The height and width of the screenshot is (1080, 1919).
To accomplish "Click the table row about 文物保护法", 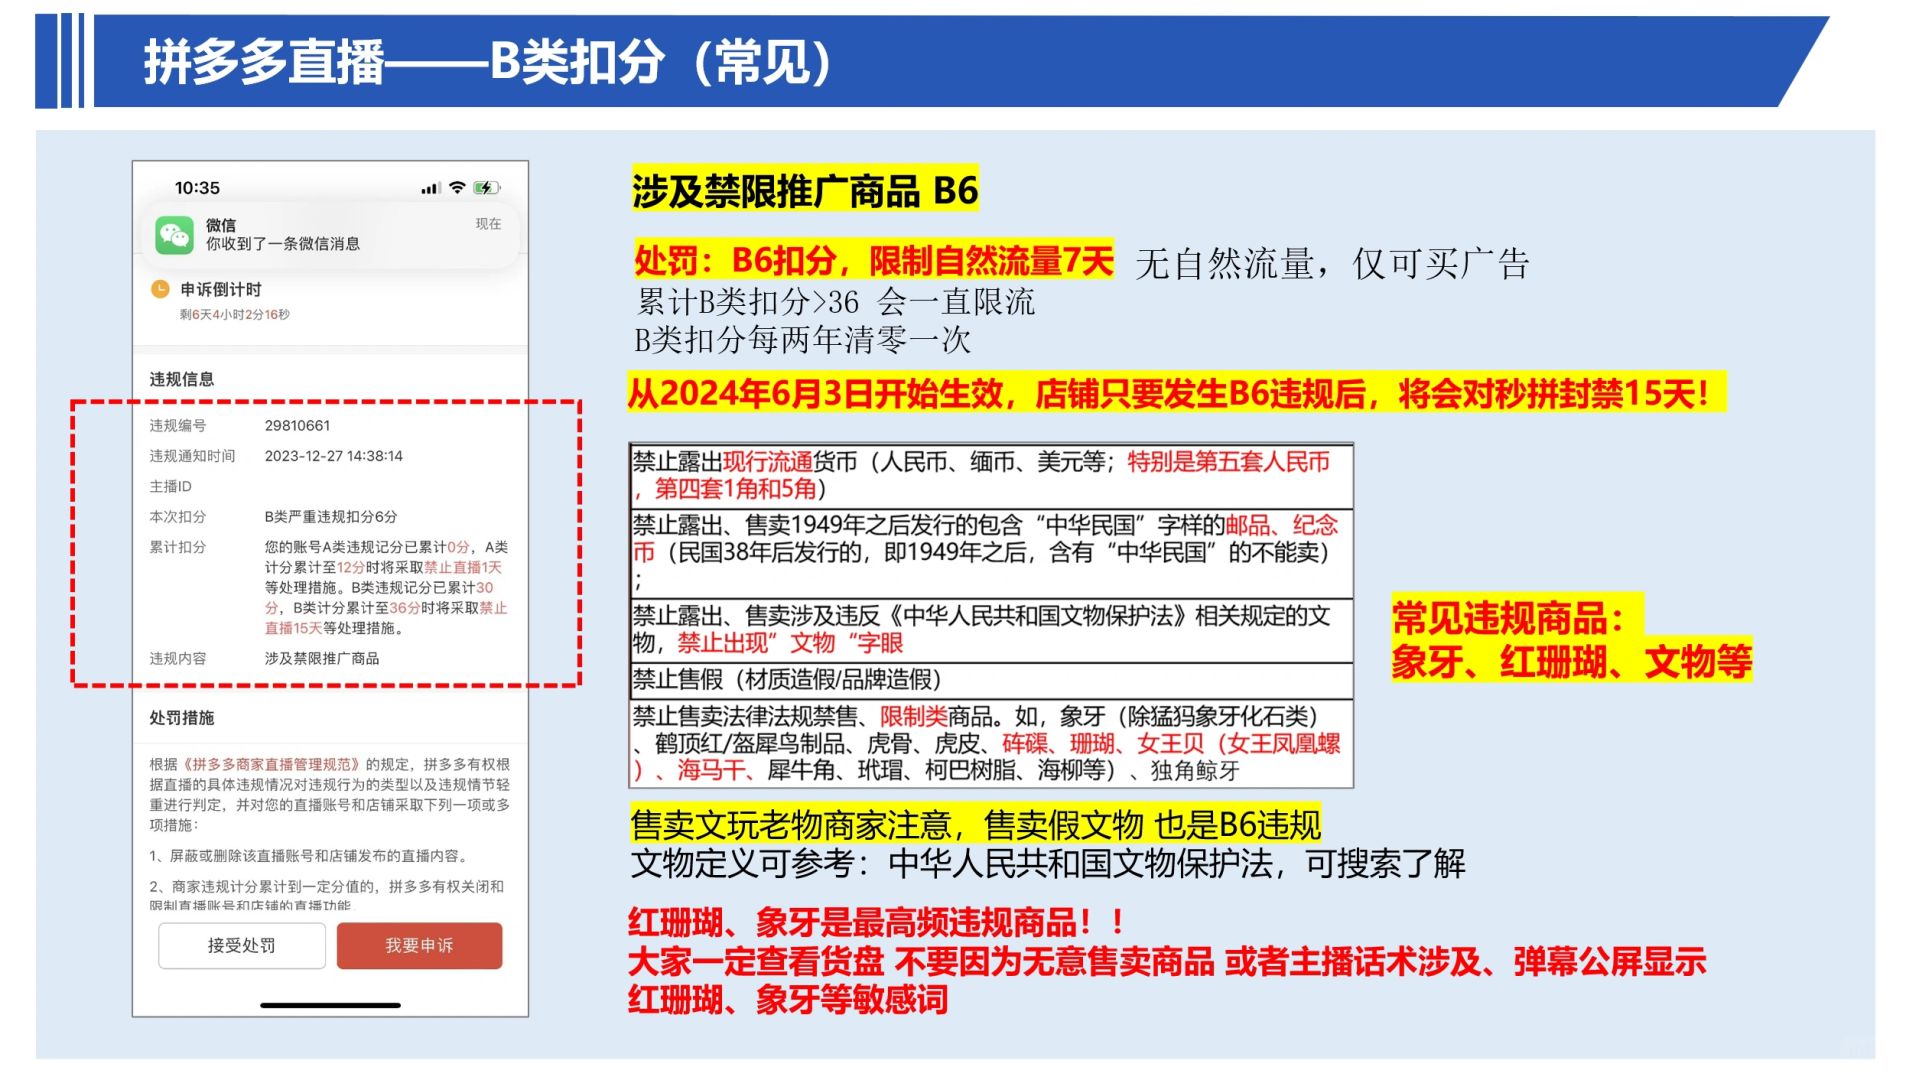I will 991,629.
